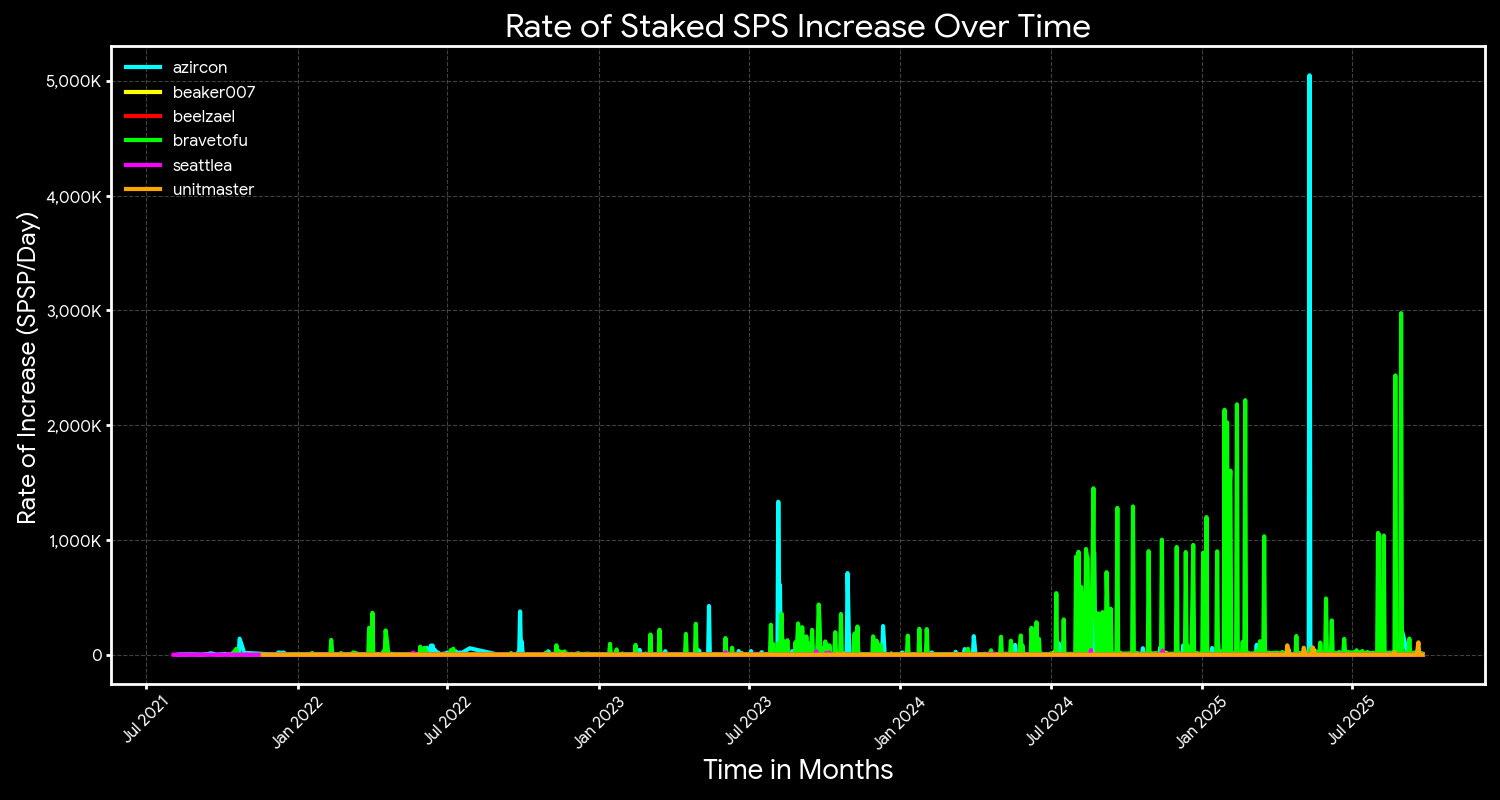Image resolution: width=1500 pixels, height=800 pixels.
Task: Click the chart title text
Action: 797,26
